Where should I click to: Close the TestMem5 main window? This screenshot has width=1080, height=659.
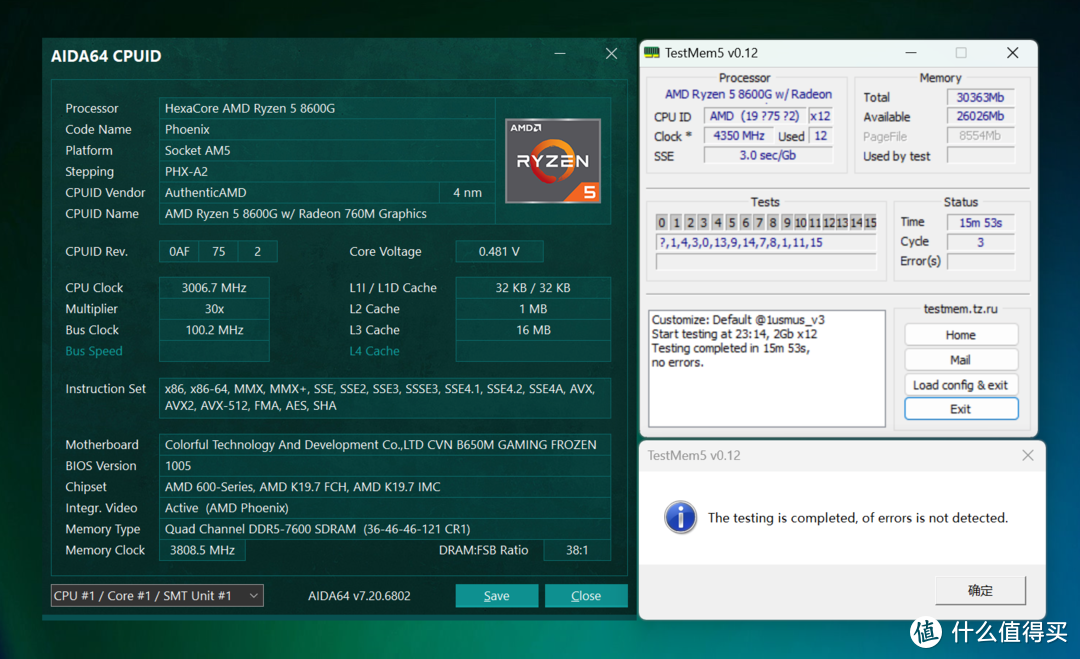pyautogui.click(x=1012, y=53)
